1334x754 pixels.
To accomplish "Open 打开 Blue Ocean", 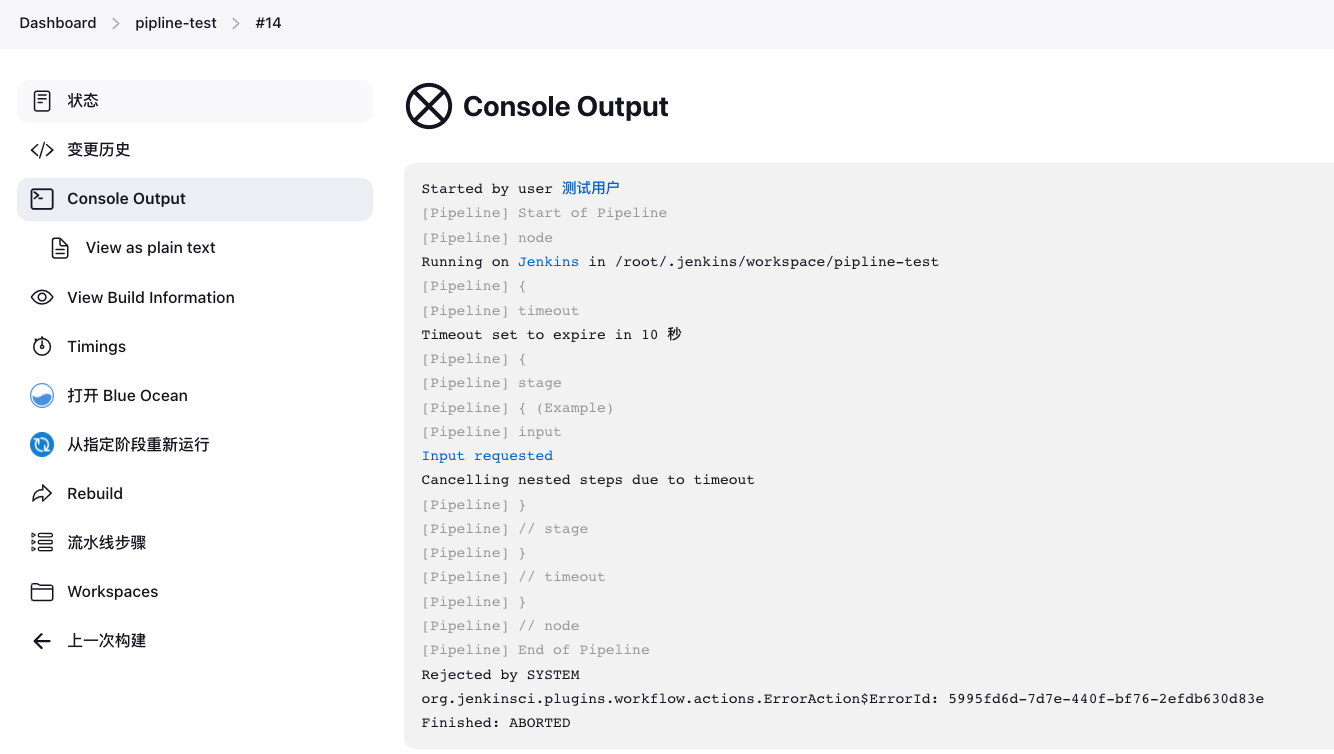I will pos(195,395).
